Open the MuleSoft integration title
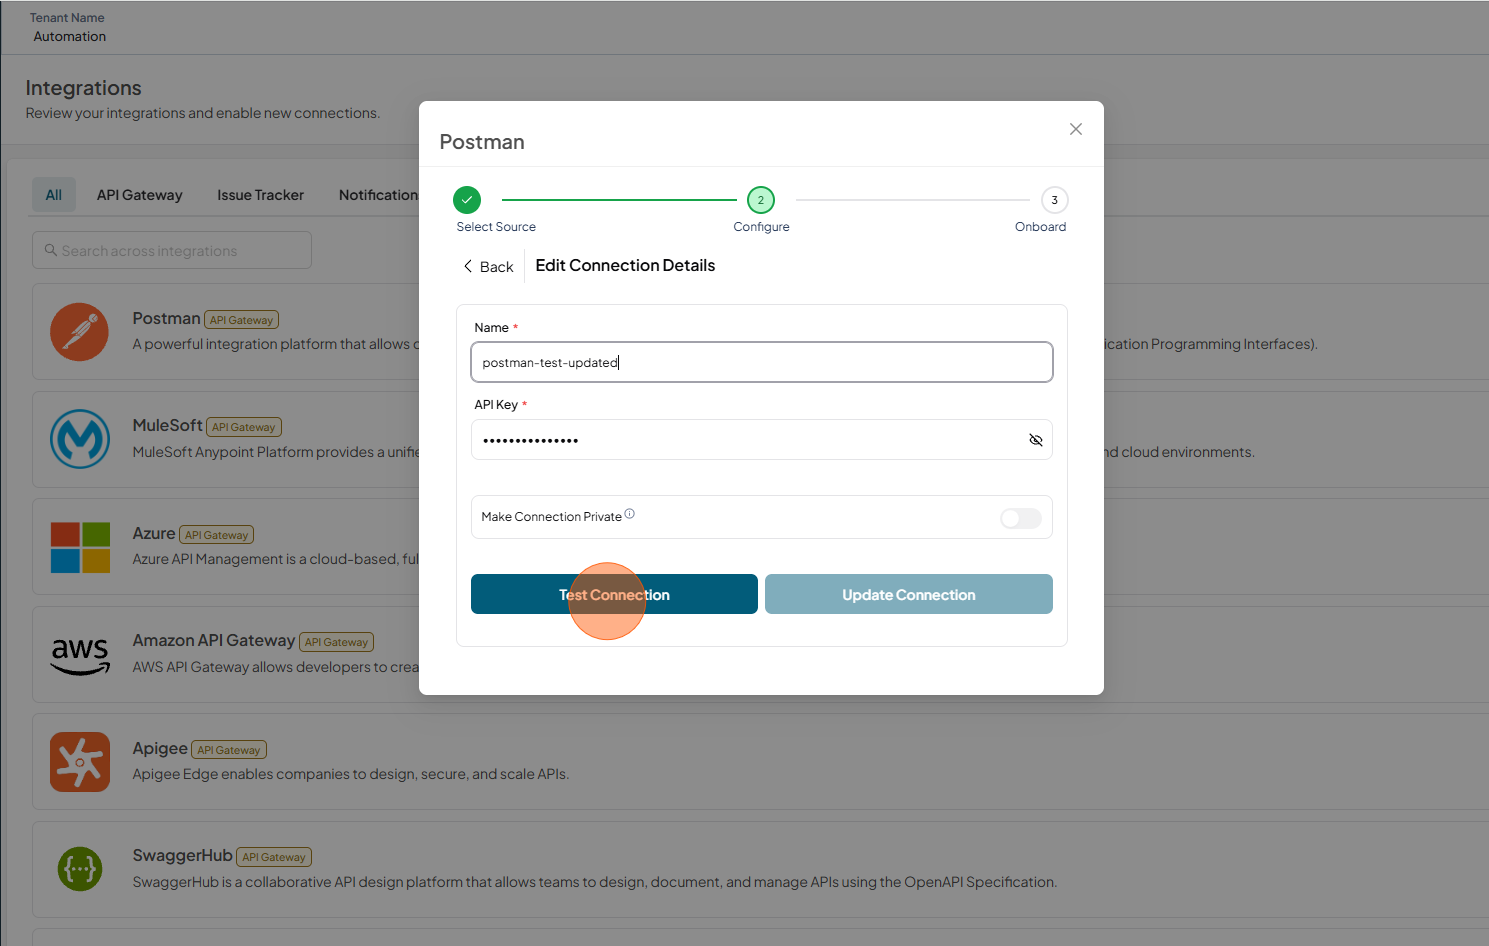1489x946 pixels. pos(168,425)
